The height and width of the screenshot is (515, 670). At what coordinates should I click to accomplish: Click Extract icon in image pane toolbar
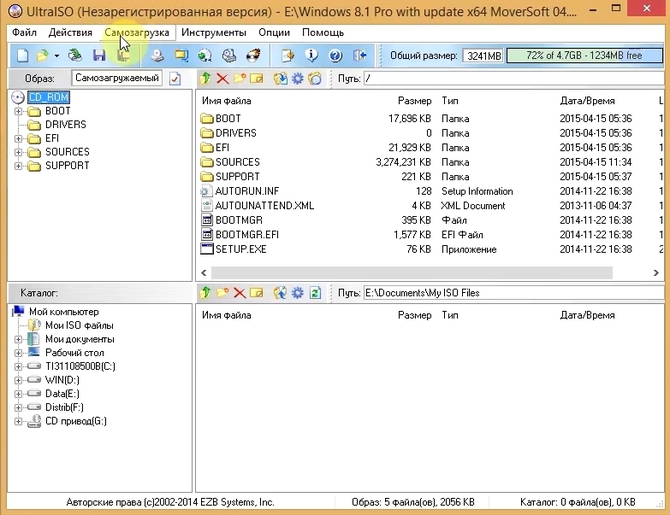[280, 79]
